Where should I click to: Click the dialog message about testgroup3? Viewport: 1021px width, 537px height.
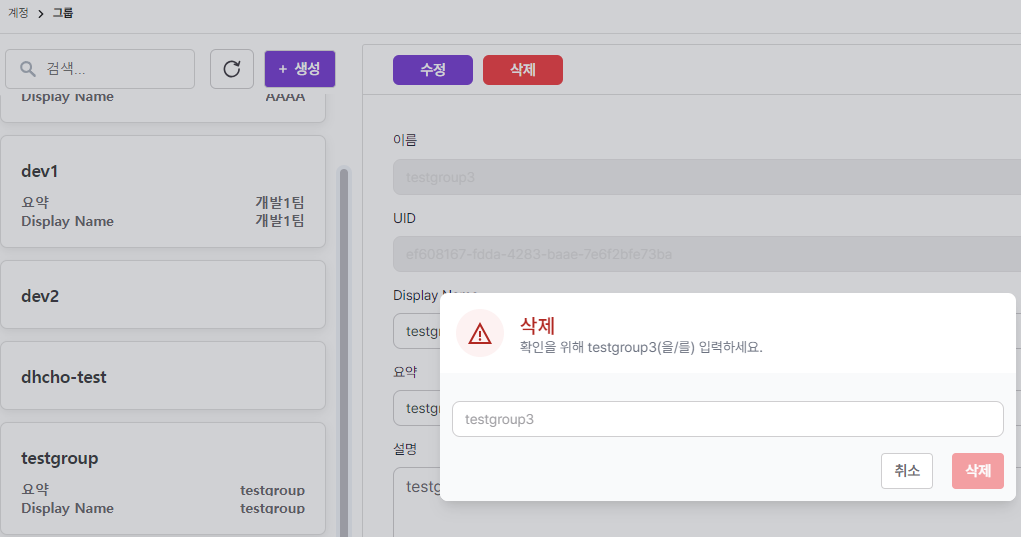tap(641, 348)
